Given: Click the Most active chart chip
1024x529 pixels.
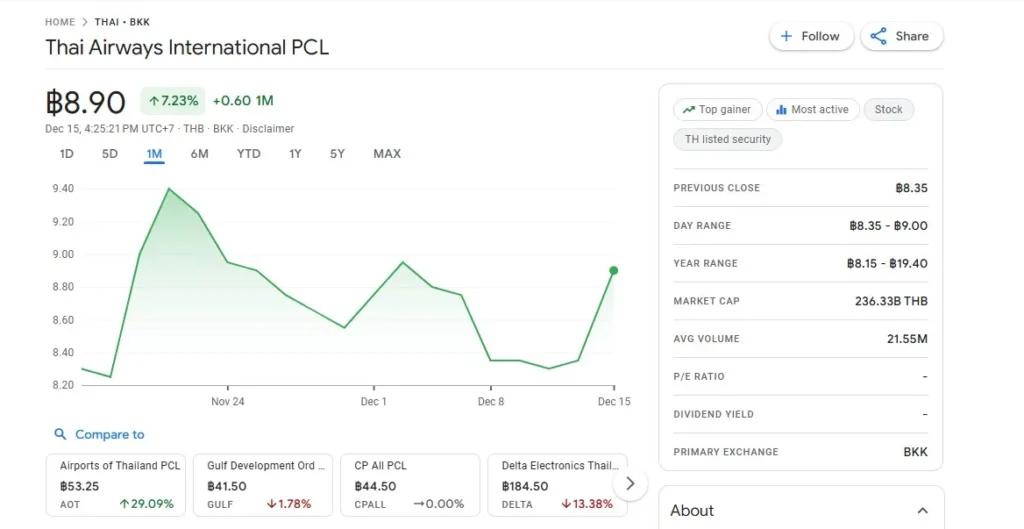Looking at the screenshot, I should pos(812,110).
